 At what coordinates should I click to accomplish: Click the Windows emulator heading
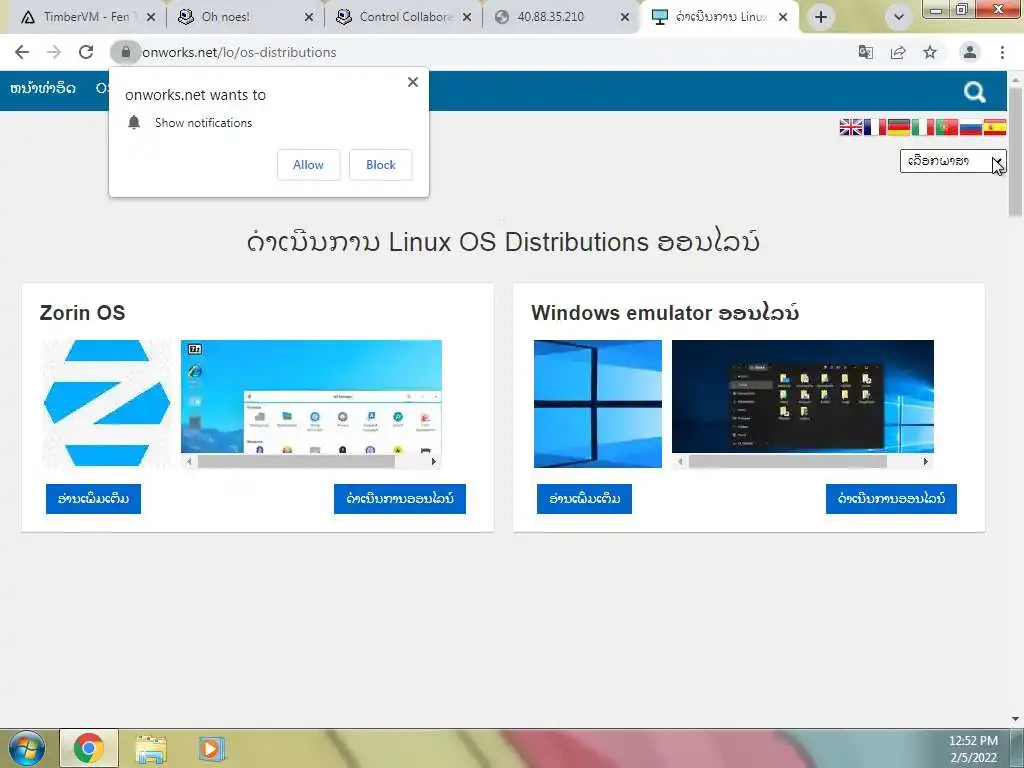665,313
